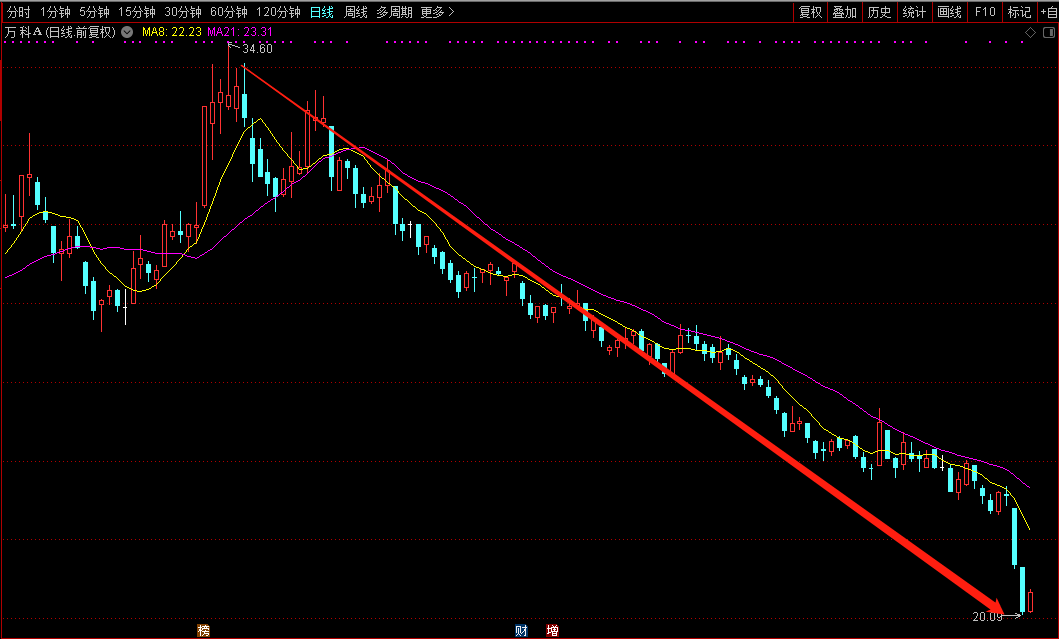Switch to 30分钟 chart period
Image resolution: width=1059 pixels, height=639 pixels.
click(x=183, y=12)
